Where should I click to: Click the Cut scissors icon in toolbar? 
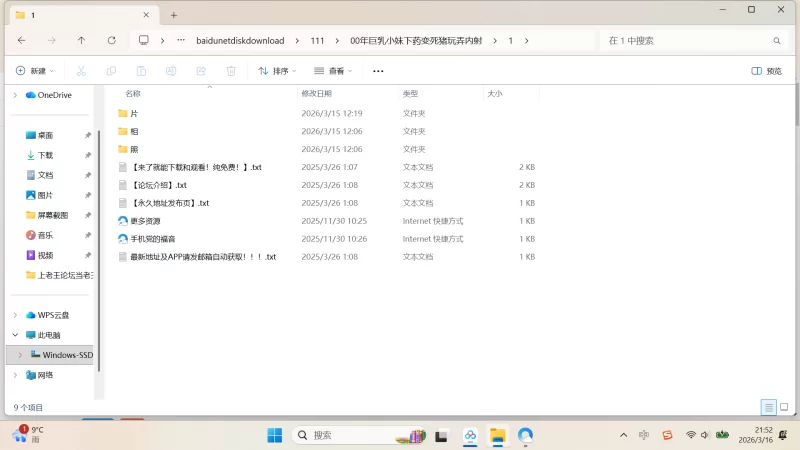[82, 71]
